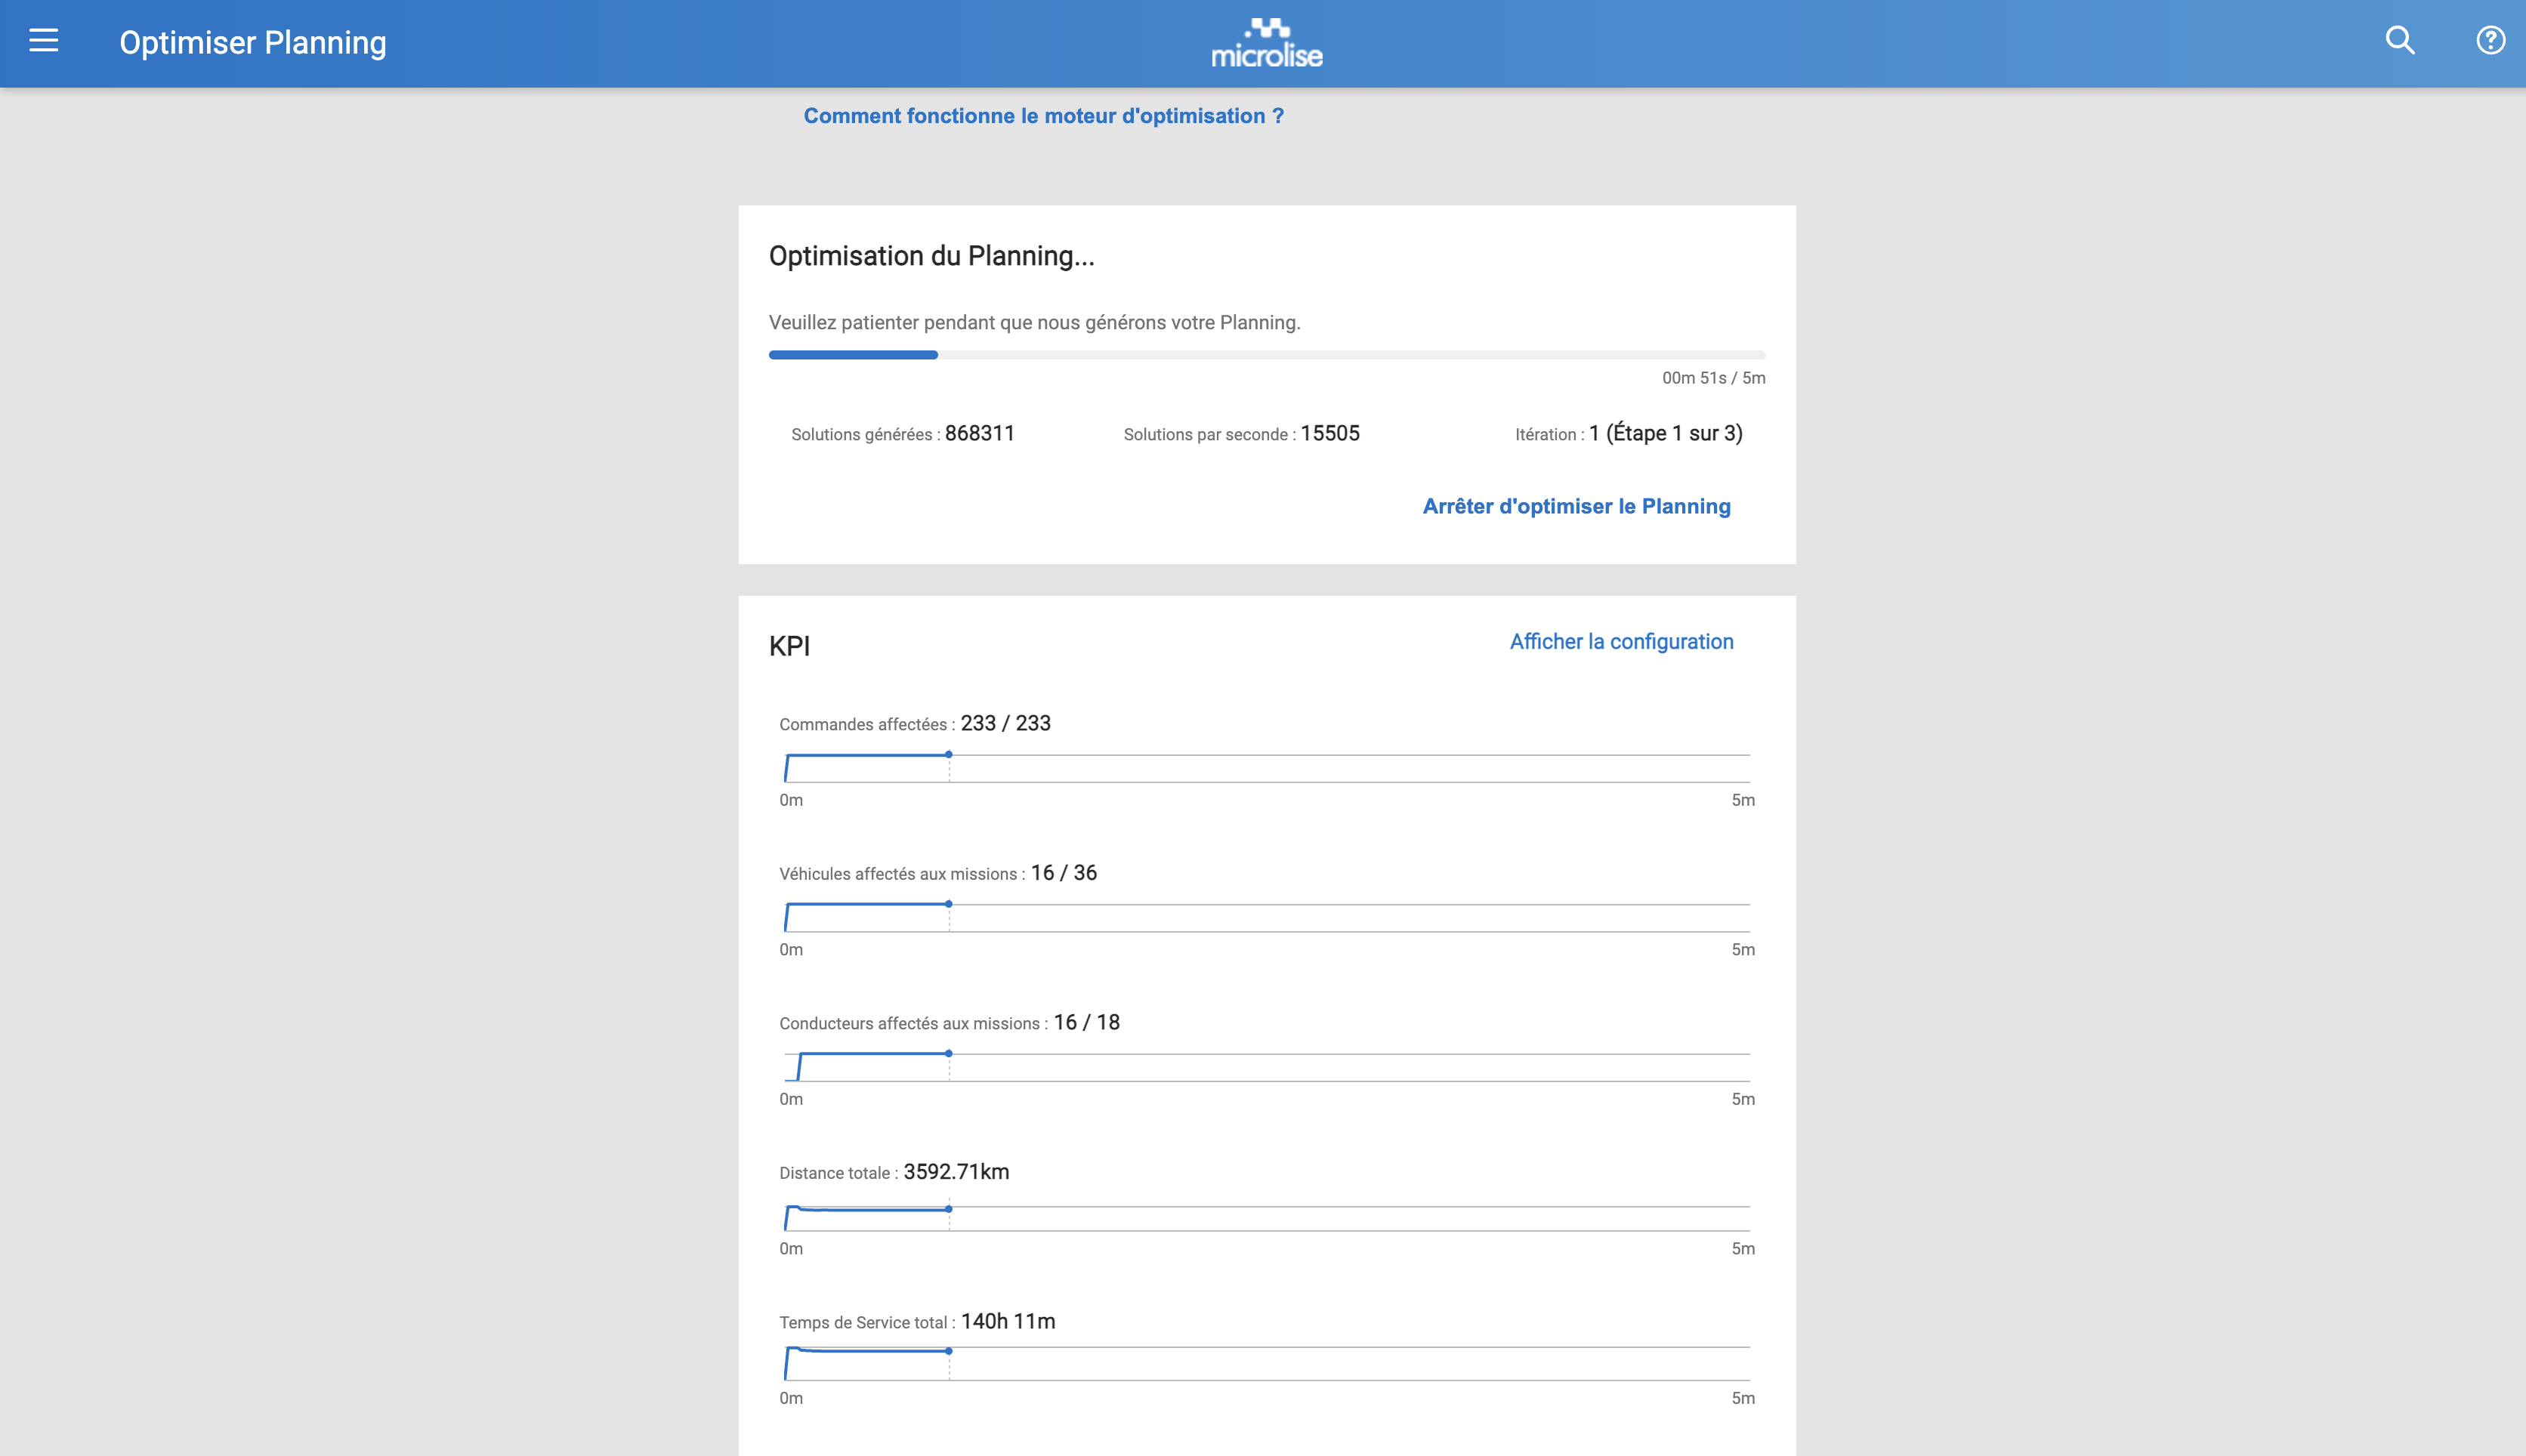
Task: Click Solutions par seconde value 15505
Action: (x=1330, y=433)
